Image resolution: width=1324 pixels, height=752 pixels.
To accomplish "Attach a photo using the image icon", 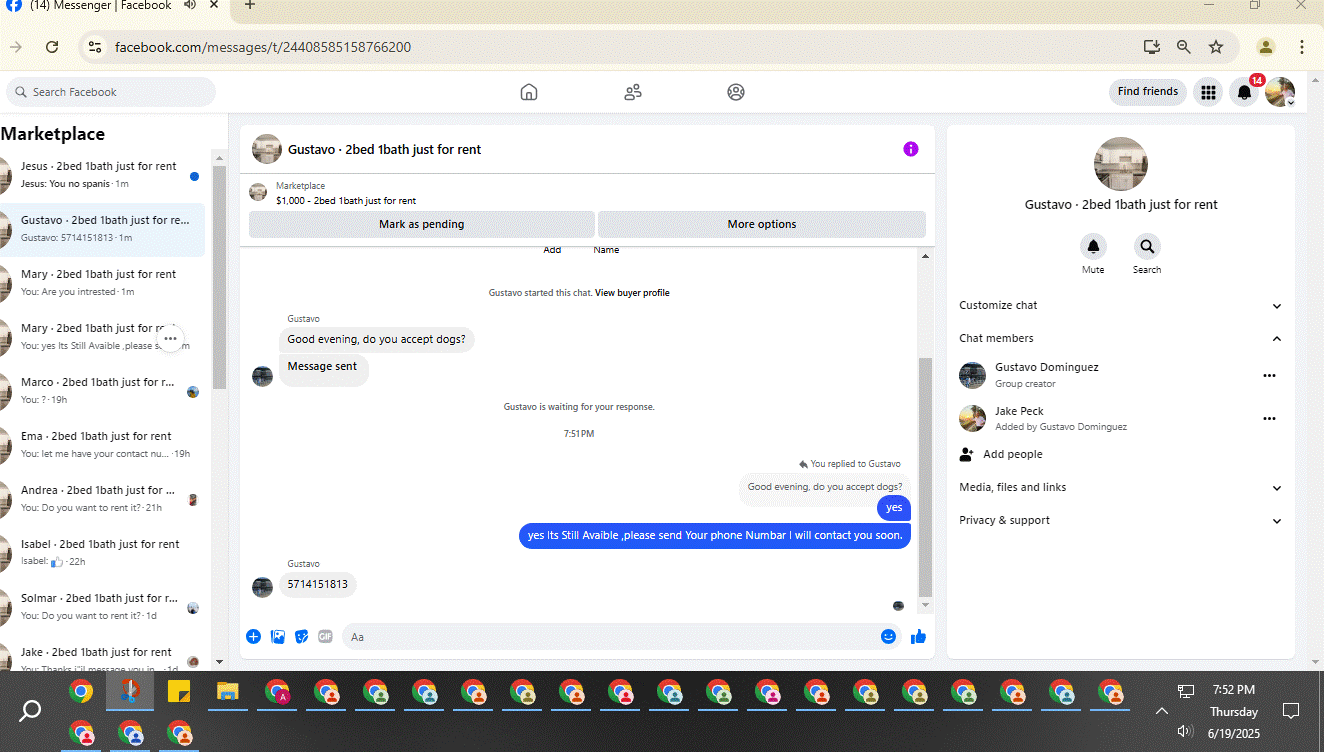I will (278, 636).
